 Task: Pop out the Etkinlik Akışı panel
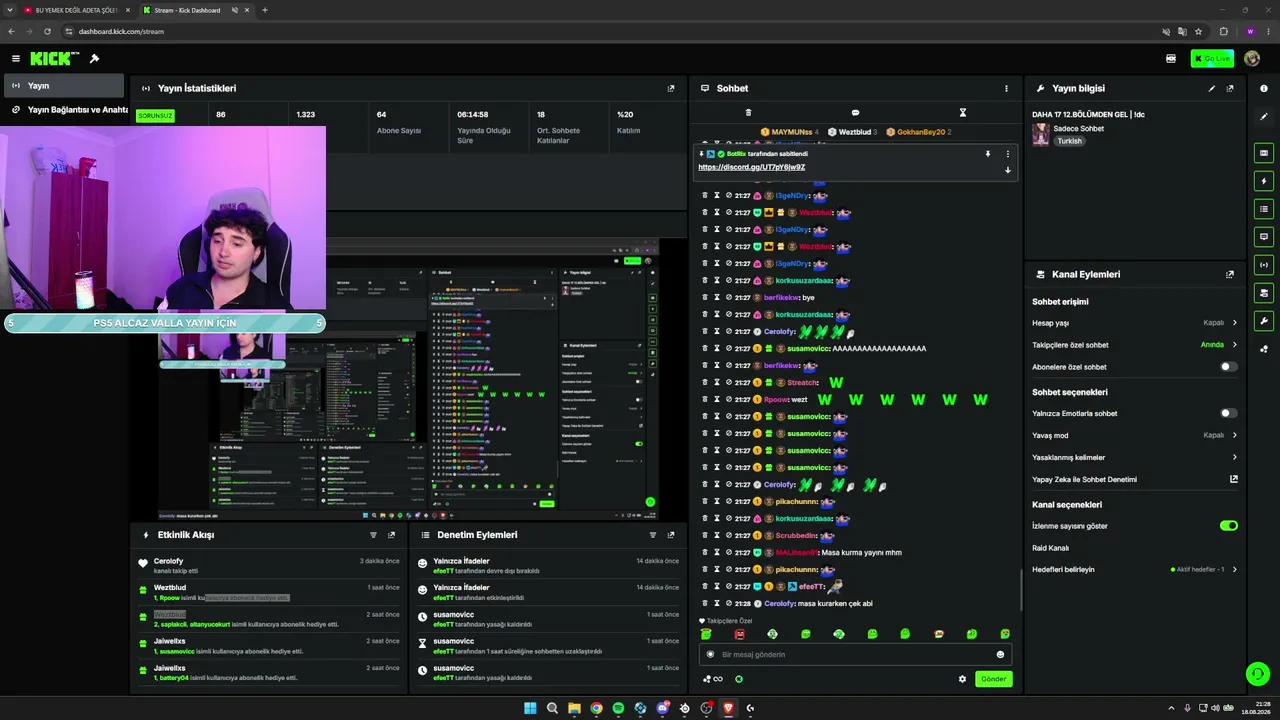[391, 535]
